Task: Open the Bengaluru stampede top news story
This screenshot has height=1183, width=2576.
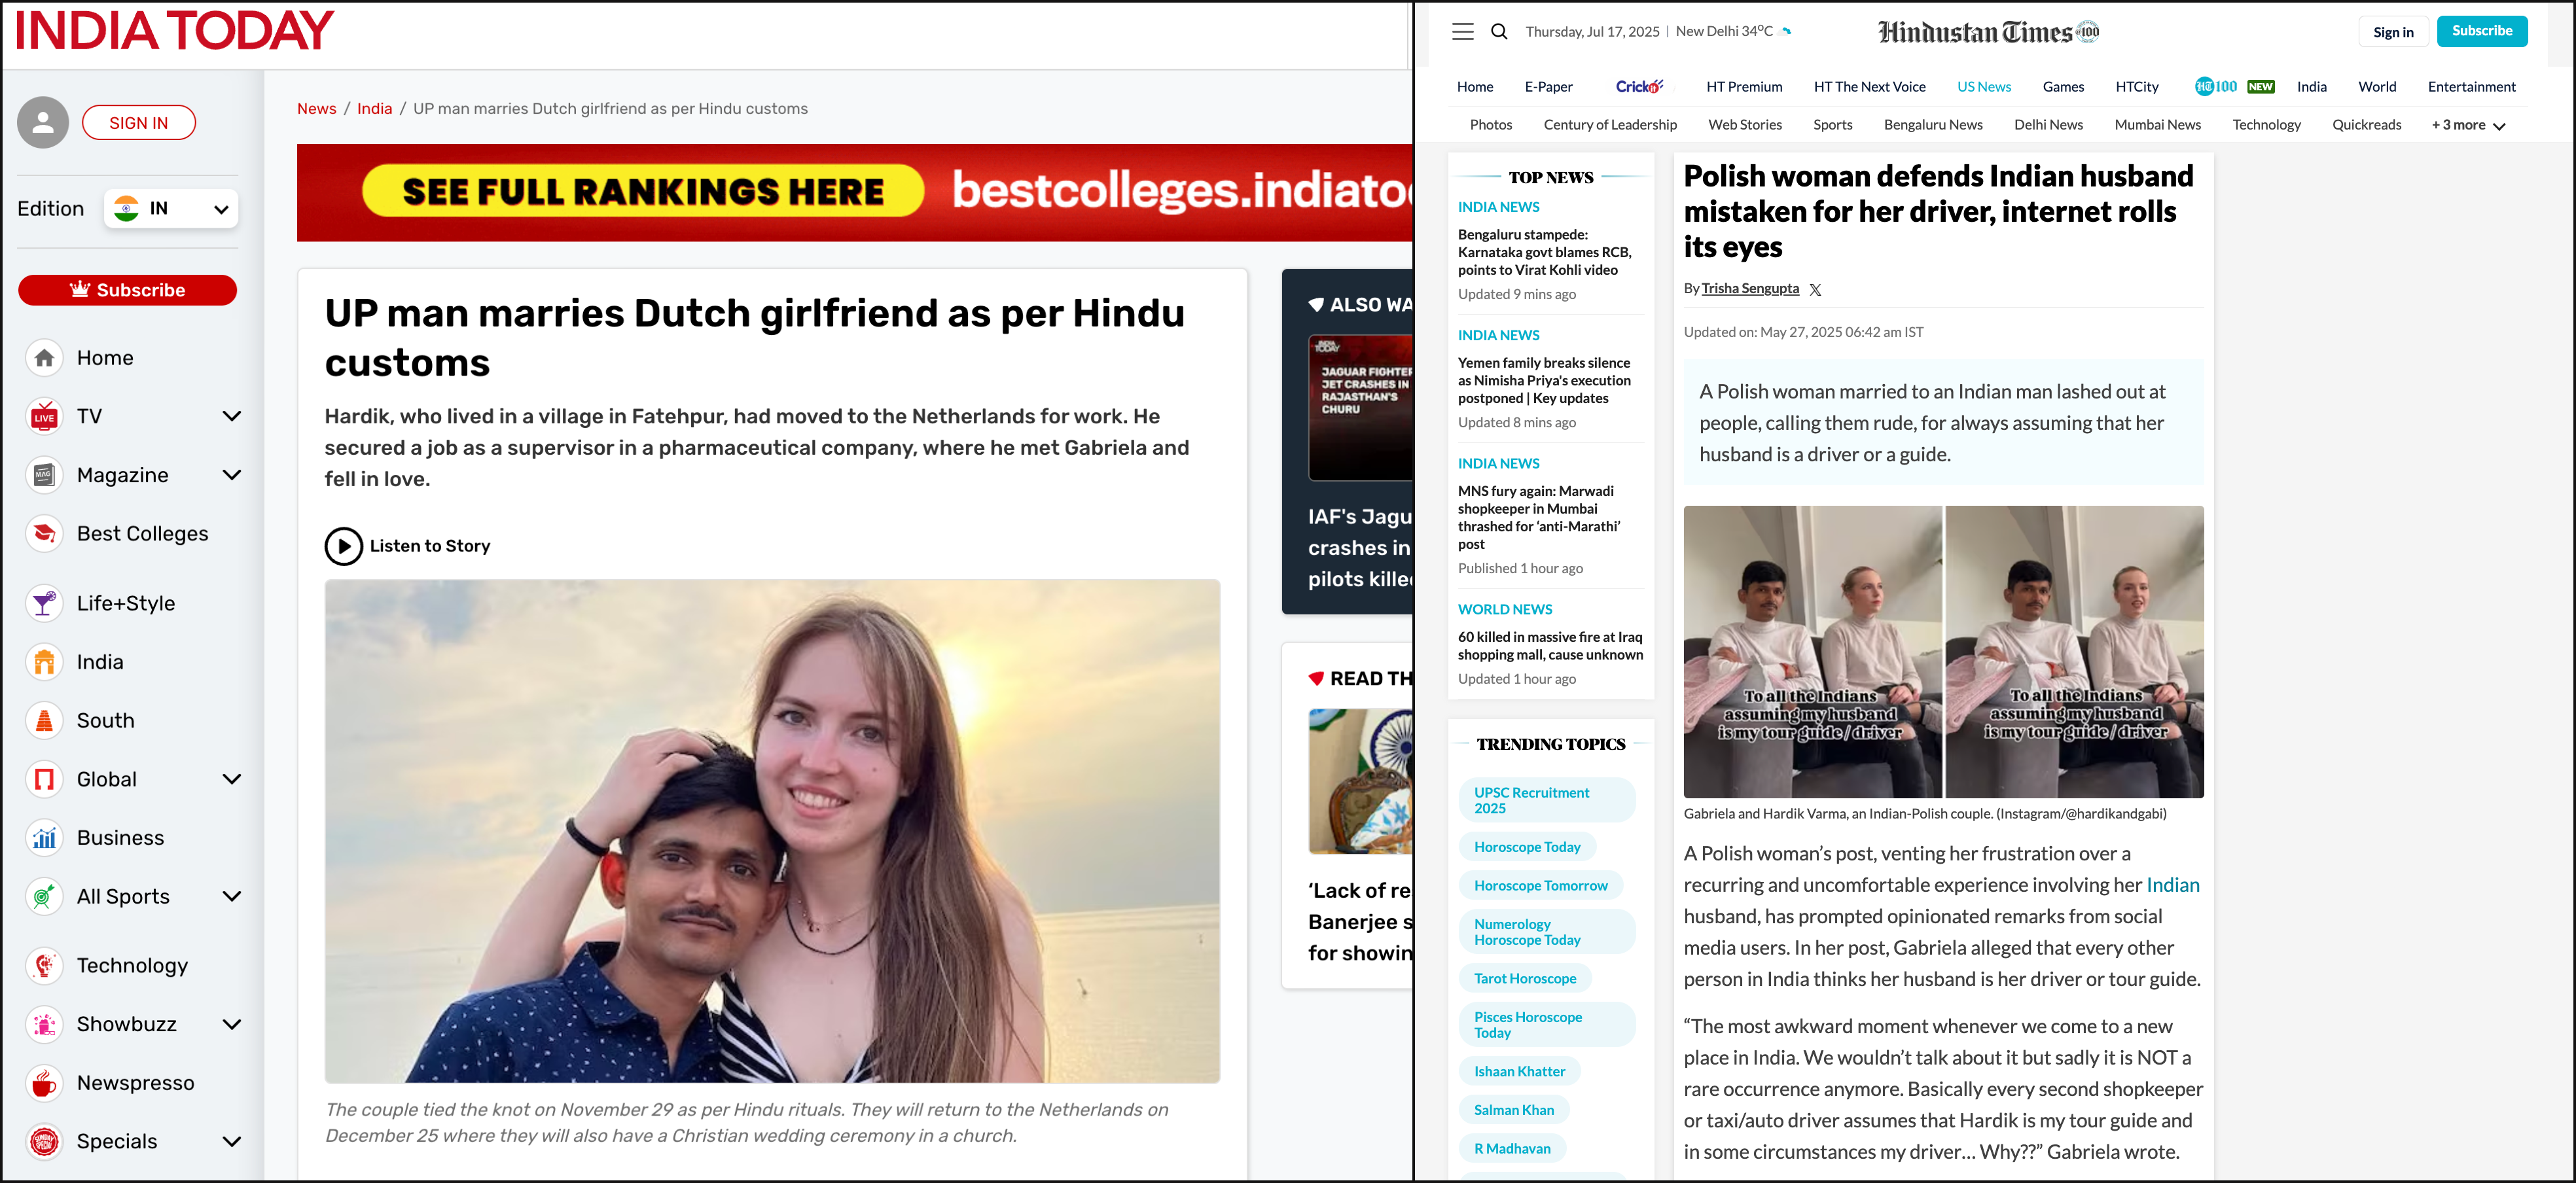Action: (x=1544, y=252)
